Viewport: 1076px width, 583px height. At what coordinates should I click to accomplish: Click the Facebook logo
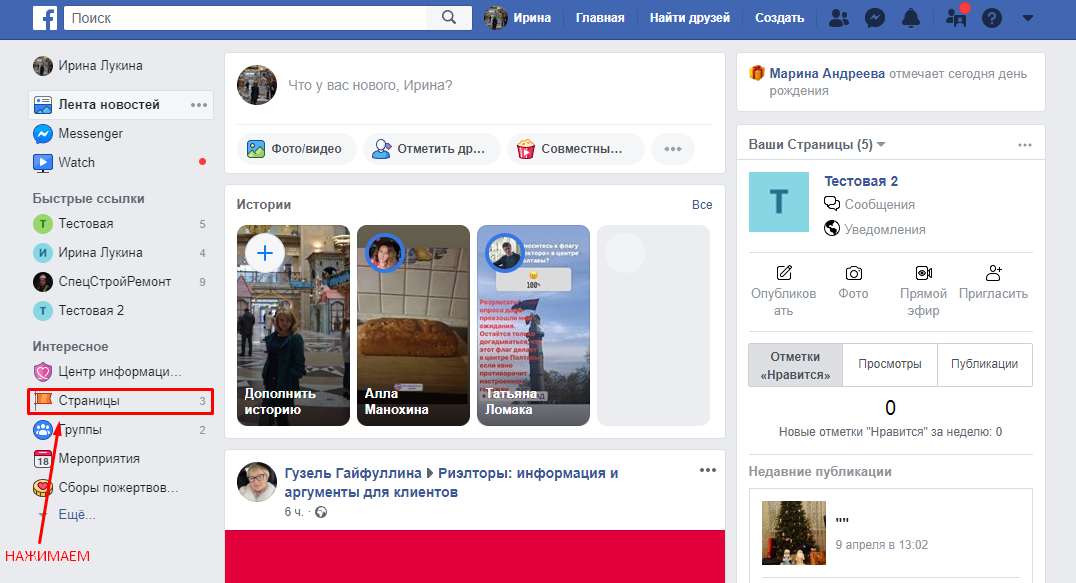[45, 17]
